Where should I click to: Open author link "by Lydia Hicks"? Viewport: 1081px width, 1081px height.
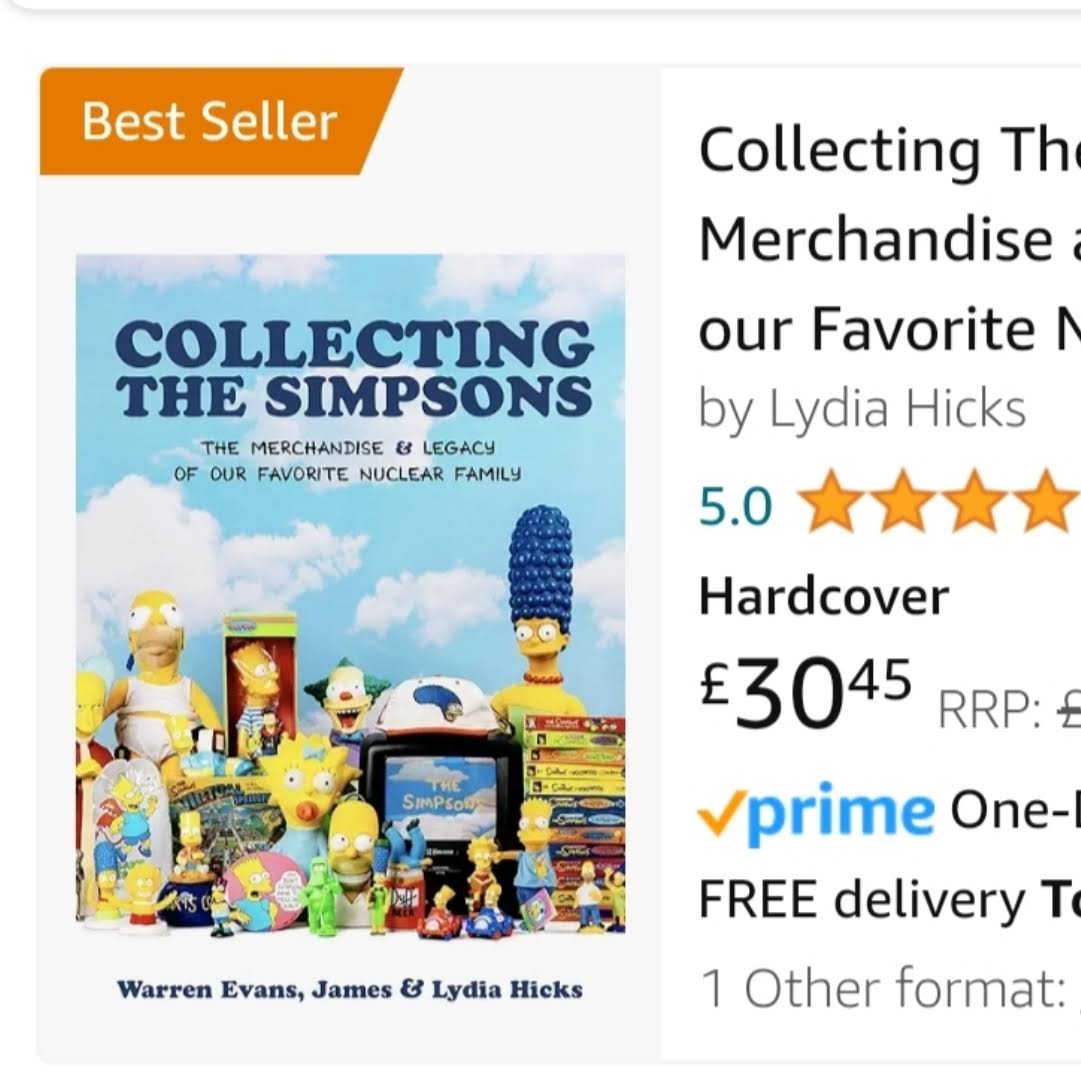tap(862, 409)
